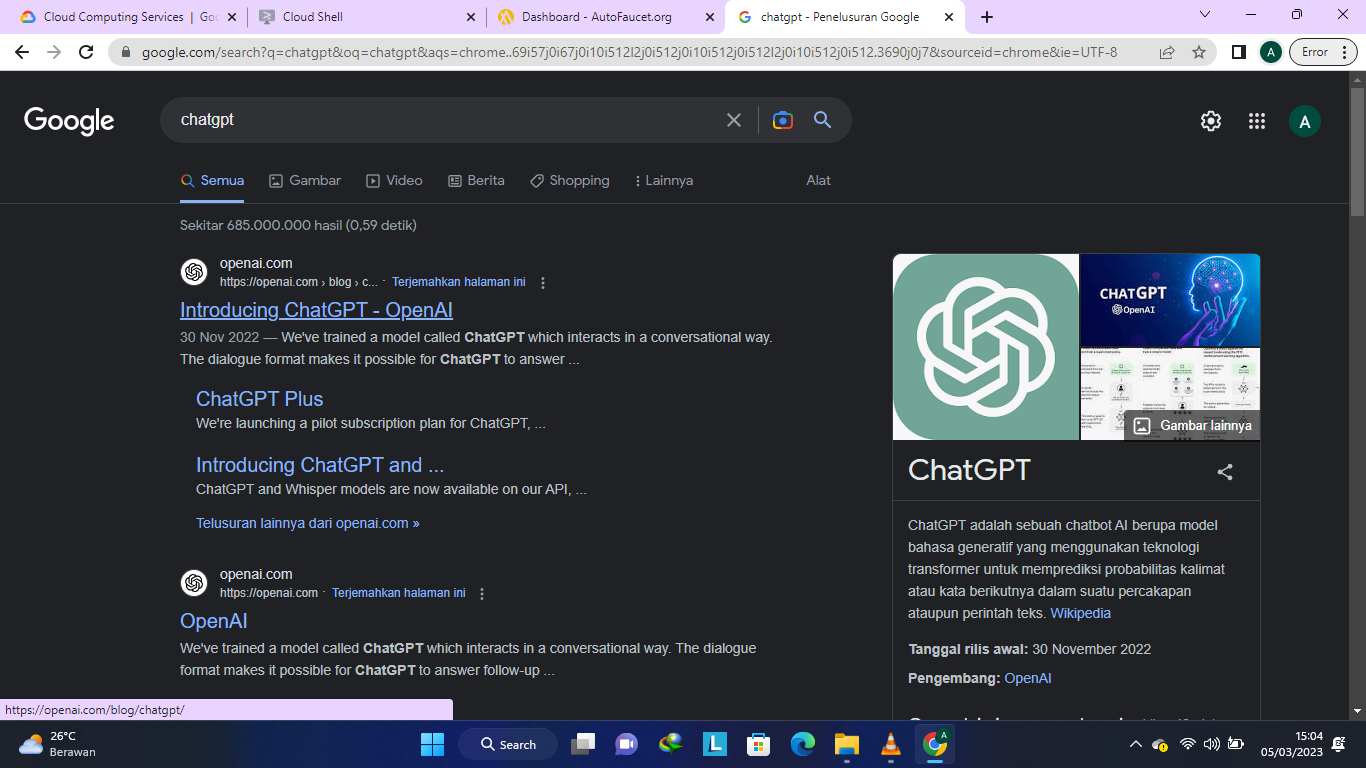Viewport: 1366px width, 768px height.
Task: Open the L app on taskbar
Action: pyautogui.click(x=715, y=744)
